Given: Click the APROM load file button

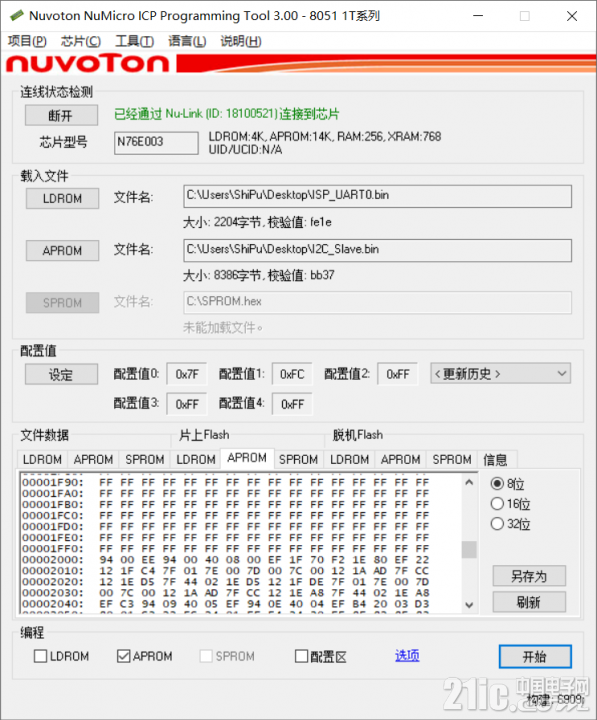Looking at the screenshot, I should coord(62,251).
